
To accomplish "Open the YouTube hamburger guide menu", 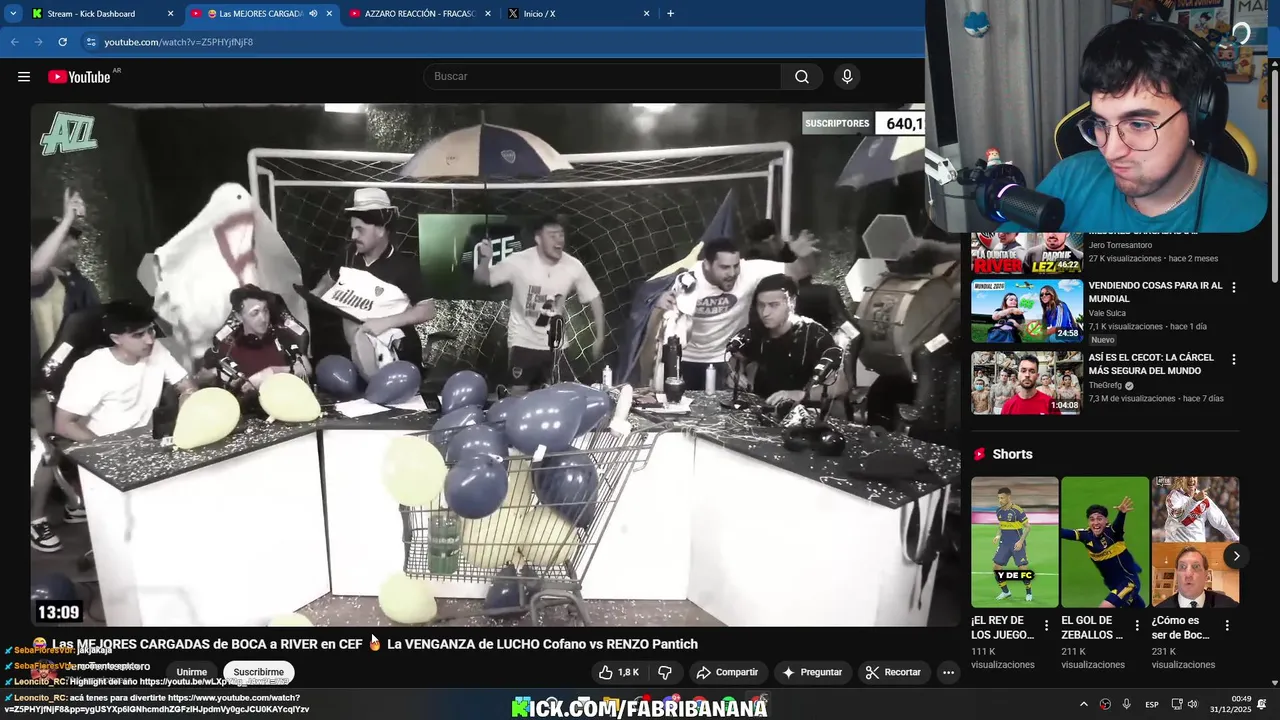I will point(24,77).
